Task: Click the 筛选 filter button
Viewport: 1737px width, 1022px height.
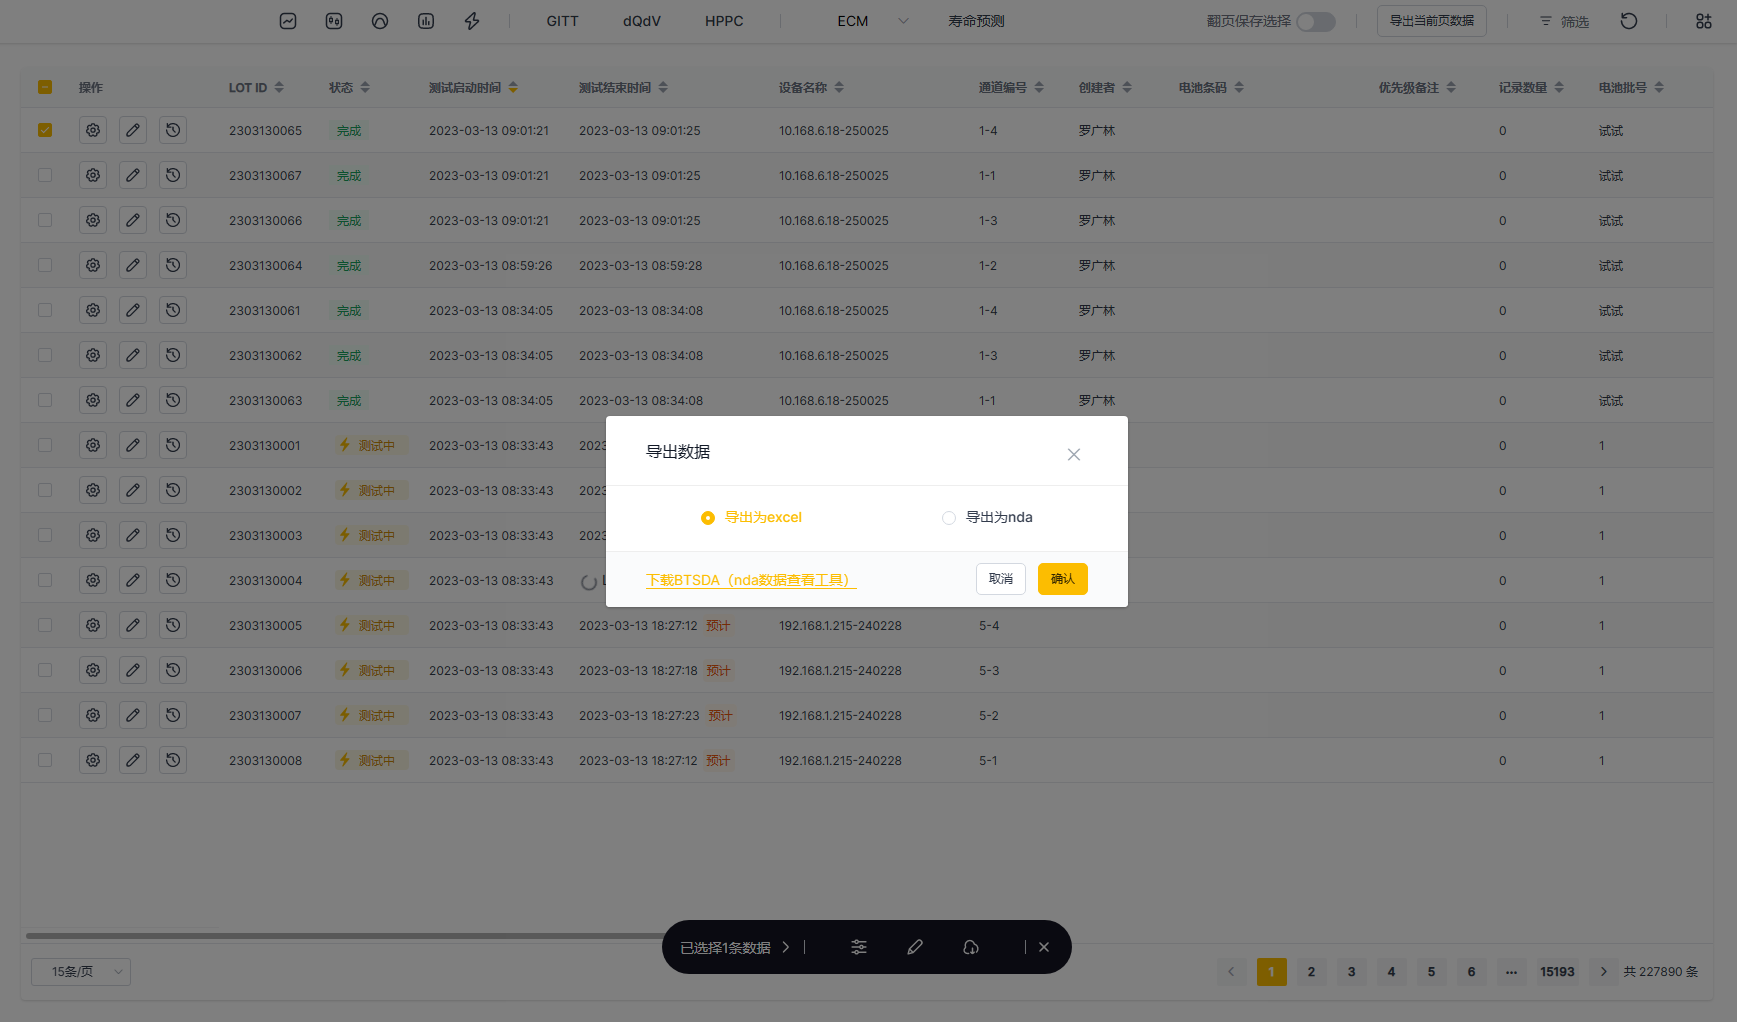Action: [x=1564, y=21]
